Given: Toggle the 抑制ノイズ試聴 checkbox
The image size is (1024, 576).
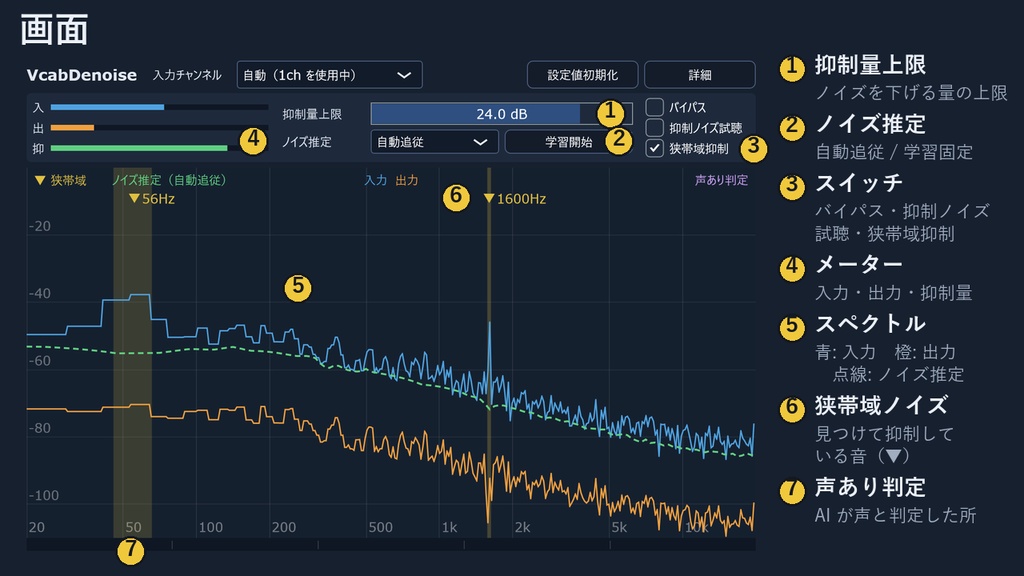Looking at the screenshot, I should (654, 127).
